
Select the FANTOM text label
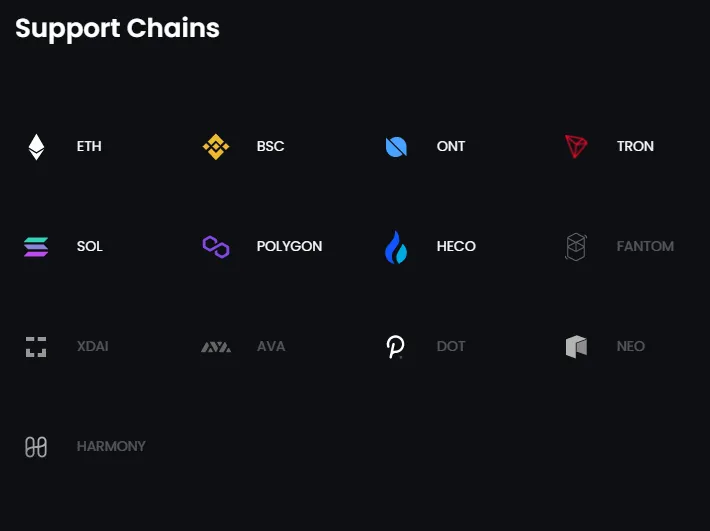[645, 246]
